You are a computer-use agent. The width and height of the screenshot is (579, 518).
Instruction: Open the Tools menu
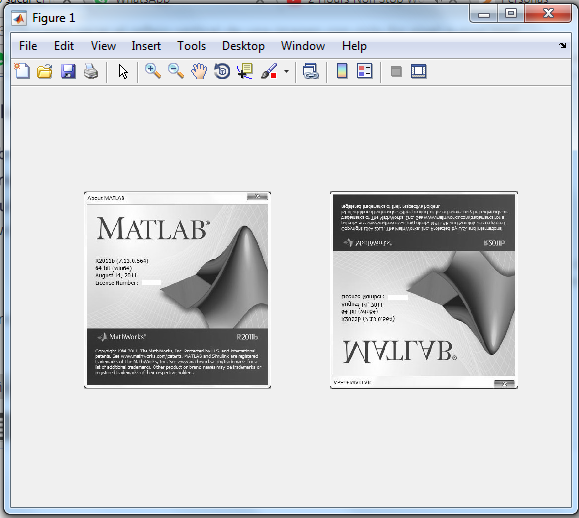[191, 46]
